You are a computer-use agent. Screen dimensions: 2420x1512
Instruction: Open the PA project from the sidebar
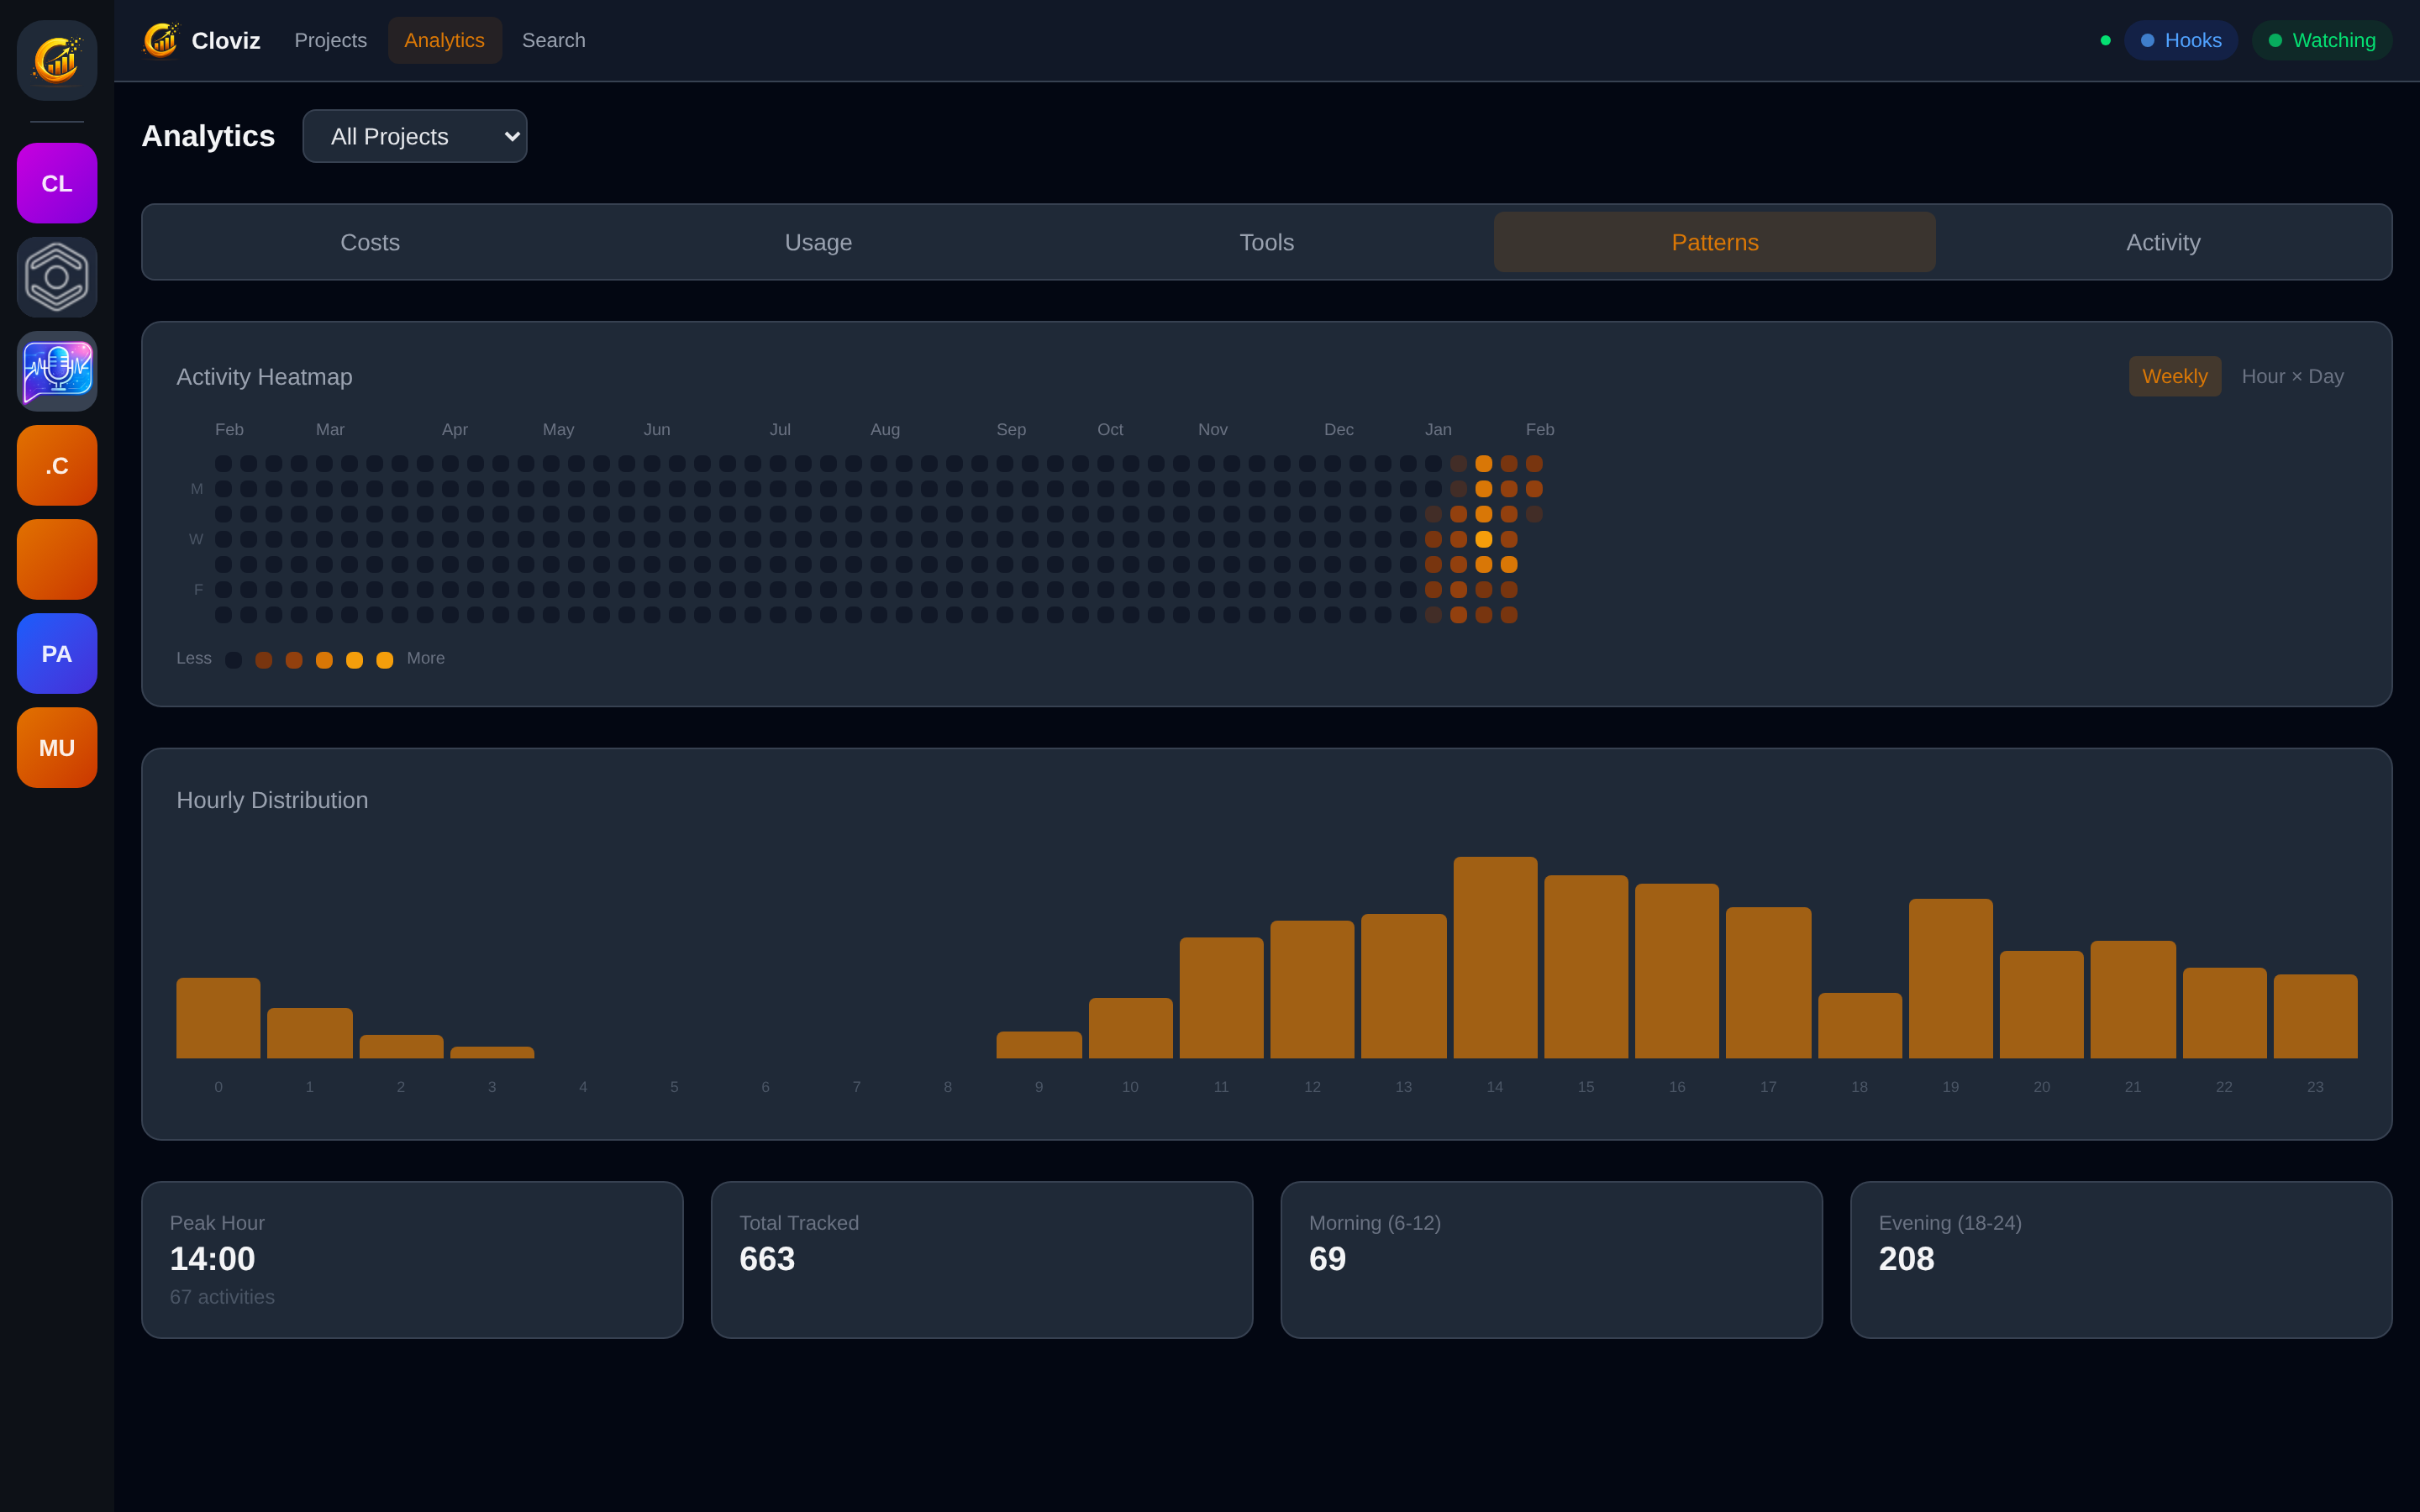pos(57,653)
